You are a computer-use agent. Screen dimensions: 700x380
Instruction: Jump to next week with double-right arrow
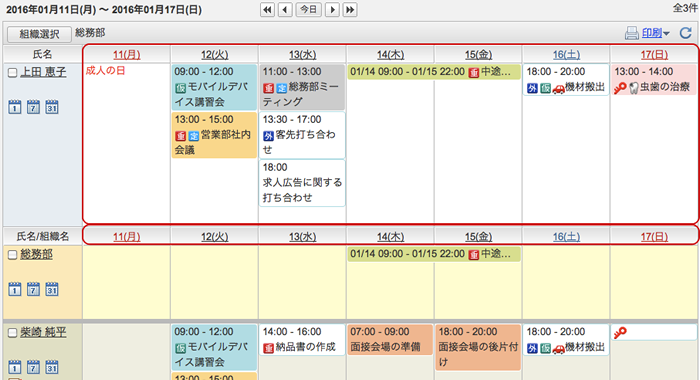350,9
